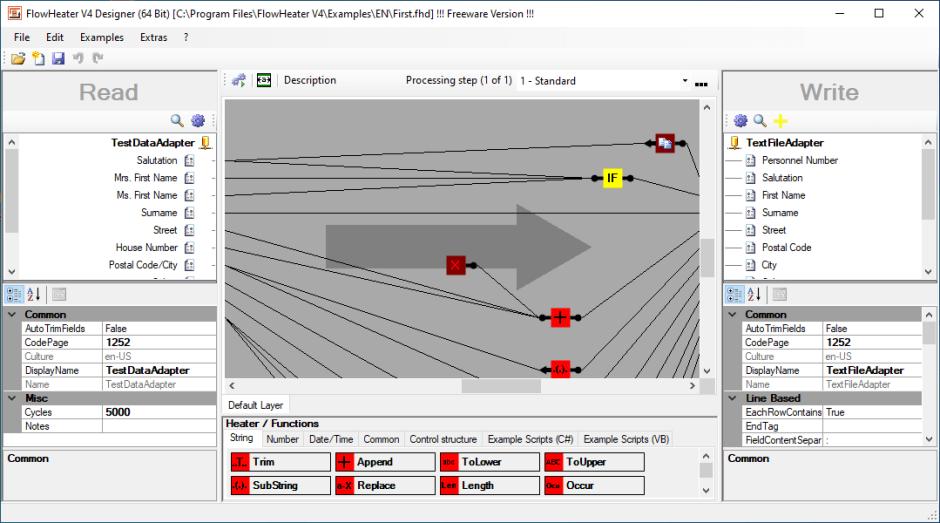Screen dimensions: 940x523
Task: Sort Read properties alphabetically
Action: (34, 294)
